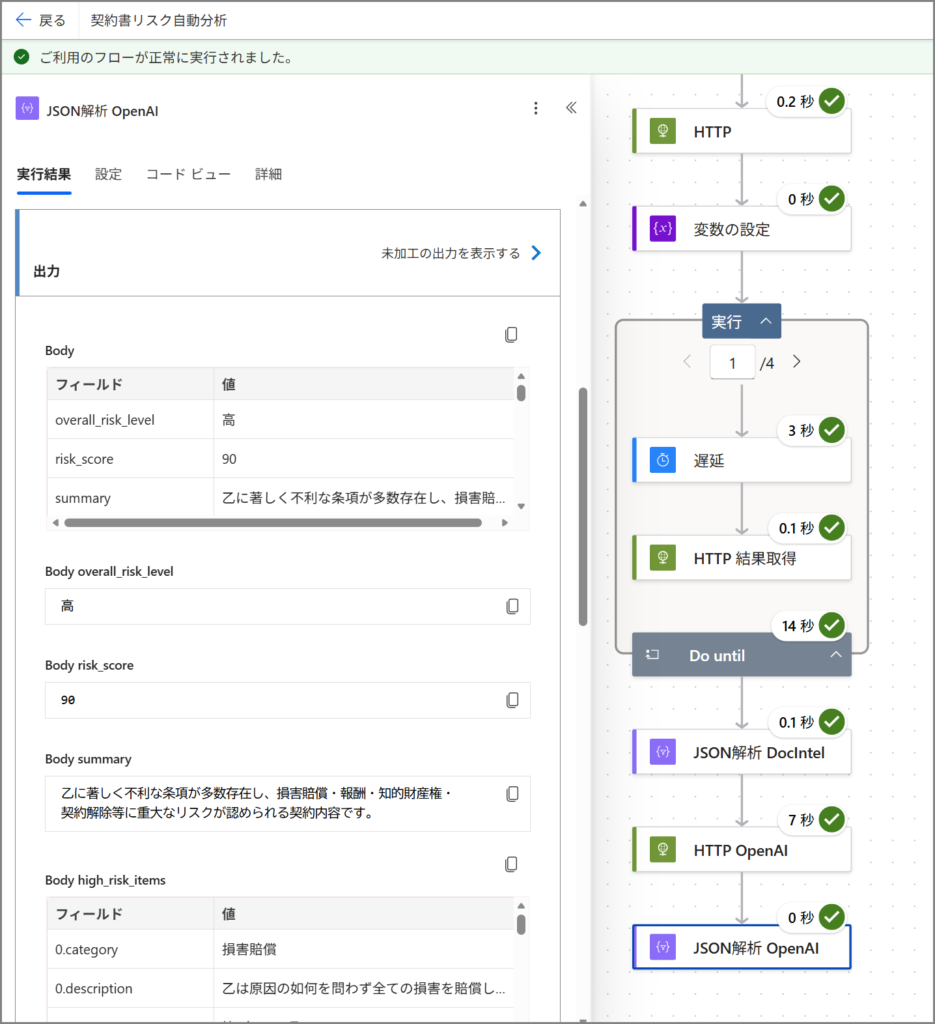
Task: Select the HTTP OpenAI action node
Action: coord(741,850)
